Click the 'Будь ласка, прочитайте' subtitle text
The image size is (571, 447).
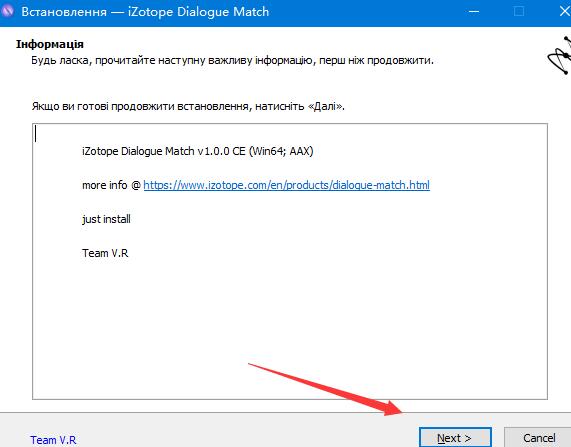(232, 60)
